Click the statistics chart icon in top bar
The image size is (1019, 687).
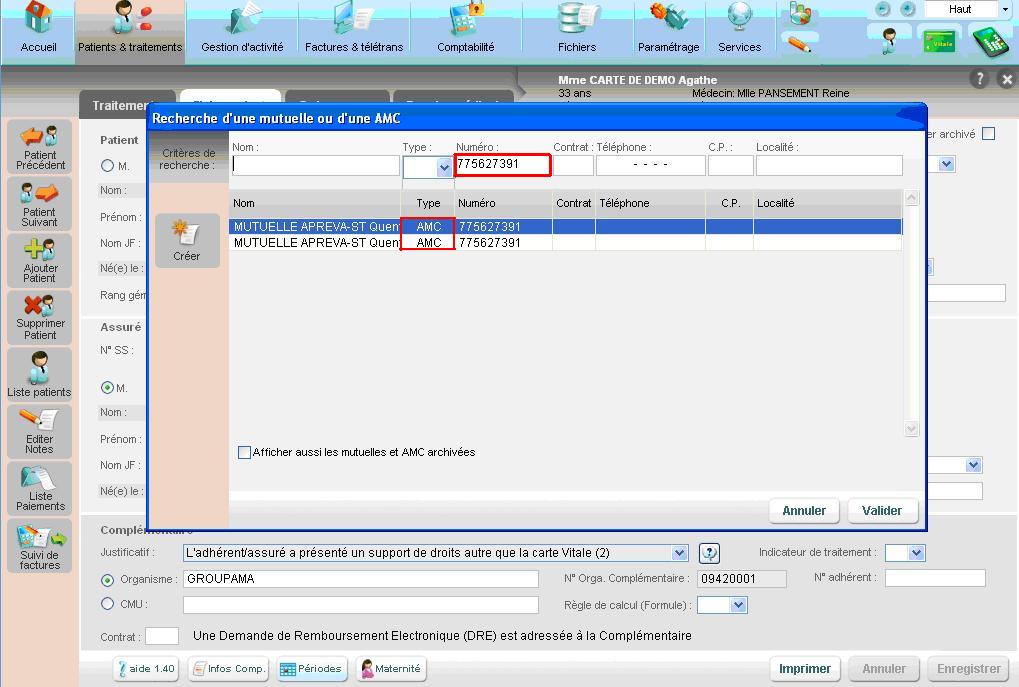pos(800,13)
